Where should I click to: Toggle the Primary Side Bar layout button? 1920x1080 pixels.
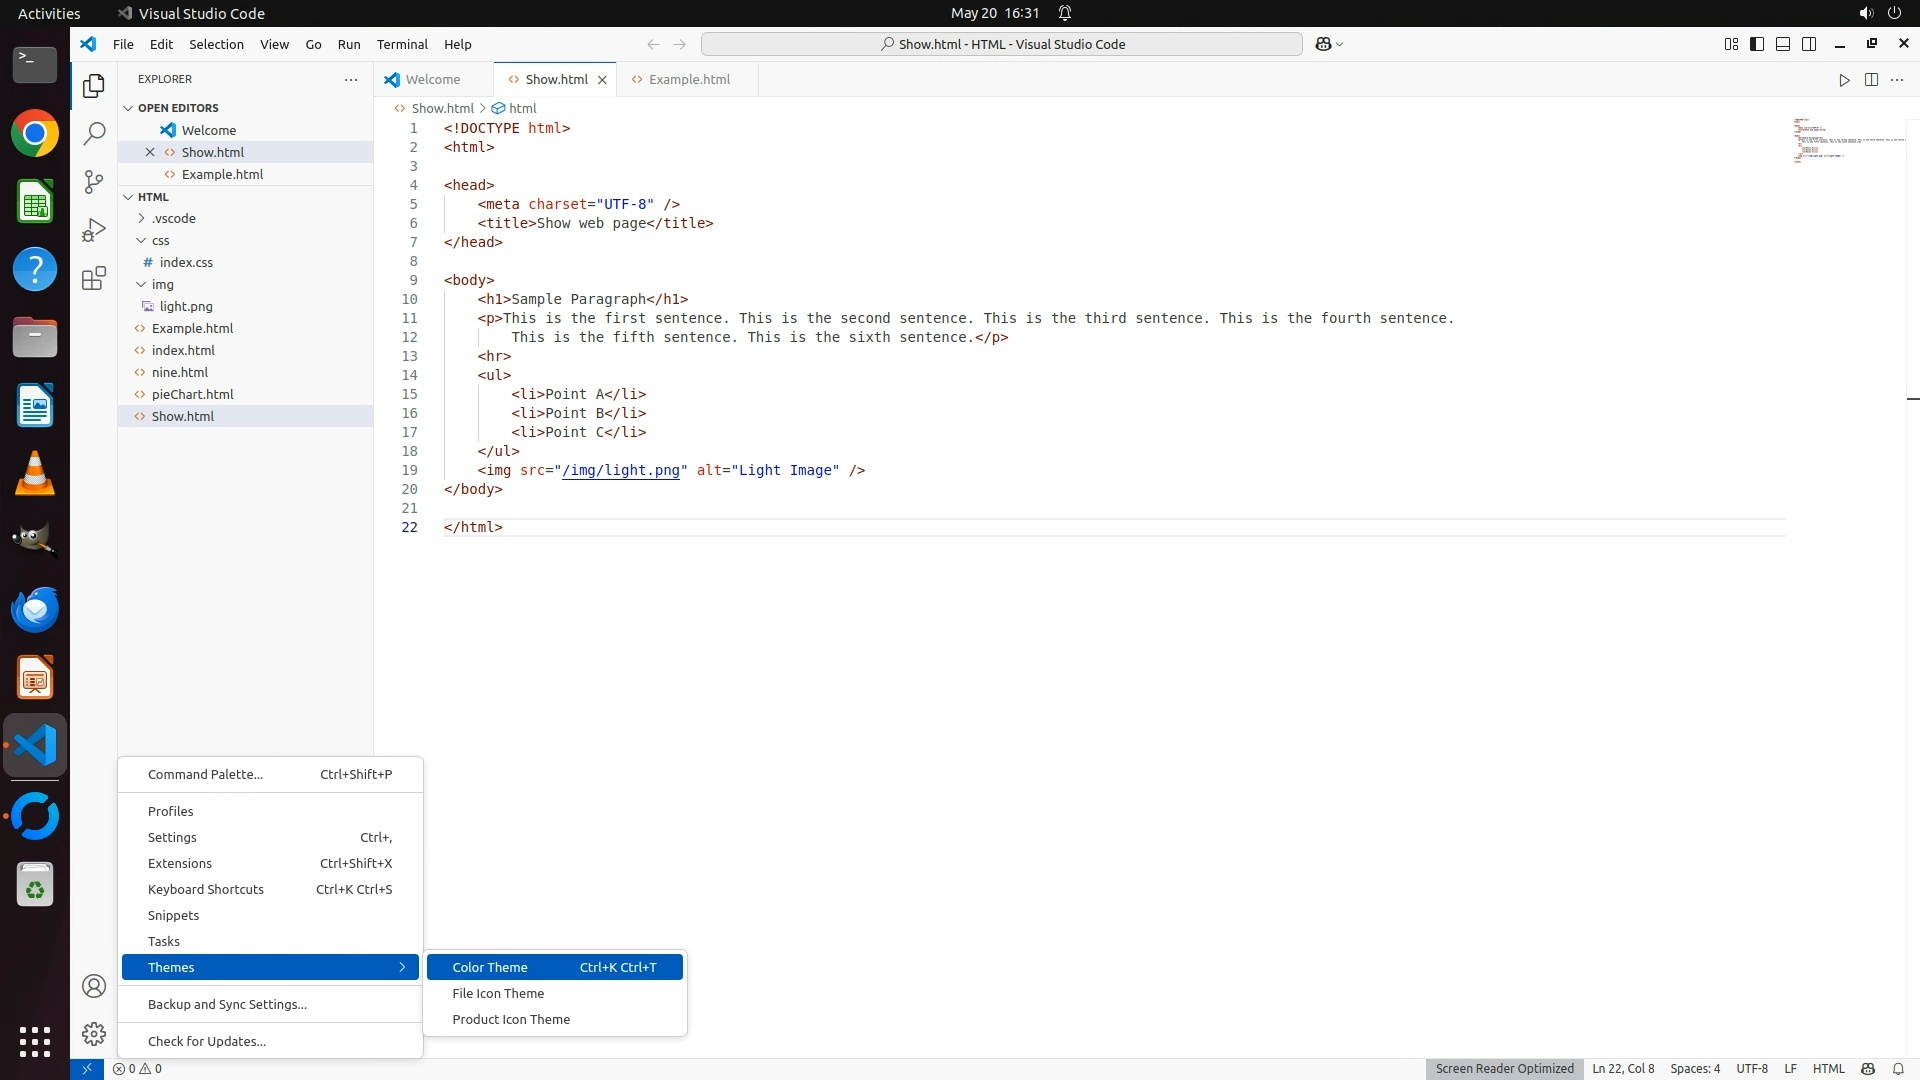(1757, 44)
